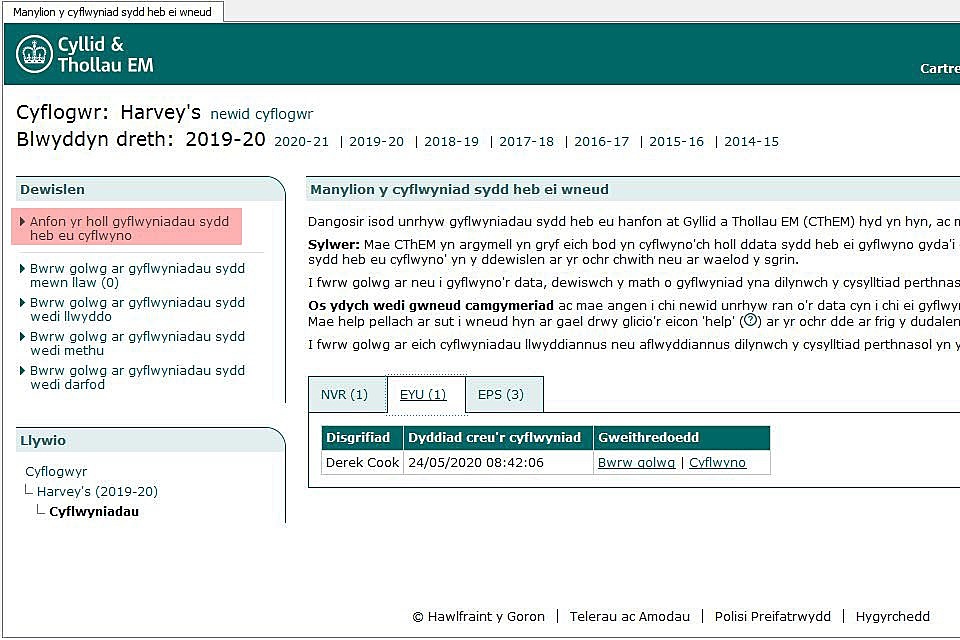Switch to the EPS (3) tab
This screenshot has width=960, height=640.
[x=500, y=395]
